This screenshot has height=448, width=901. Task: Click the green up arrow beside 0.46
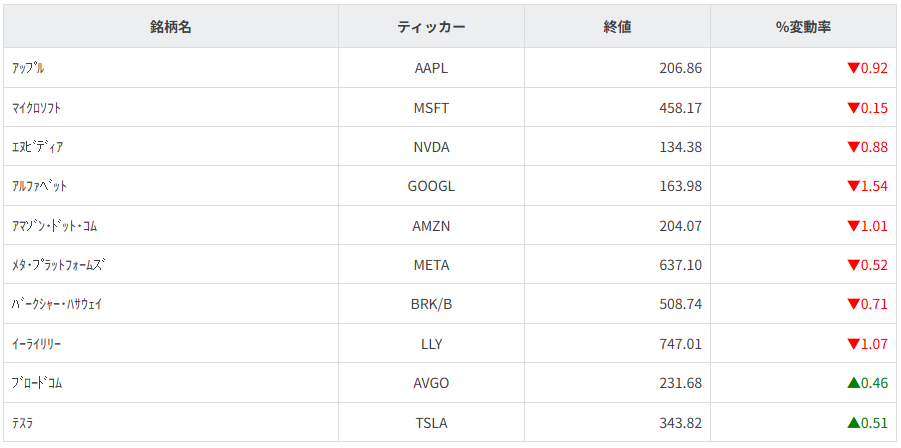coord(853,383)
